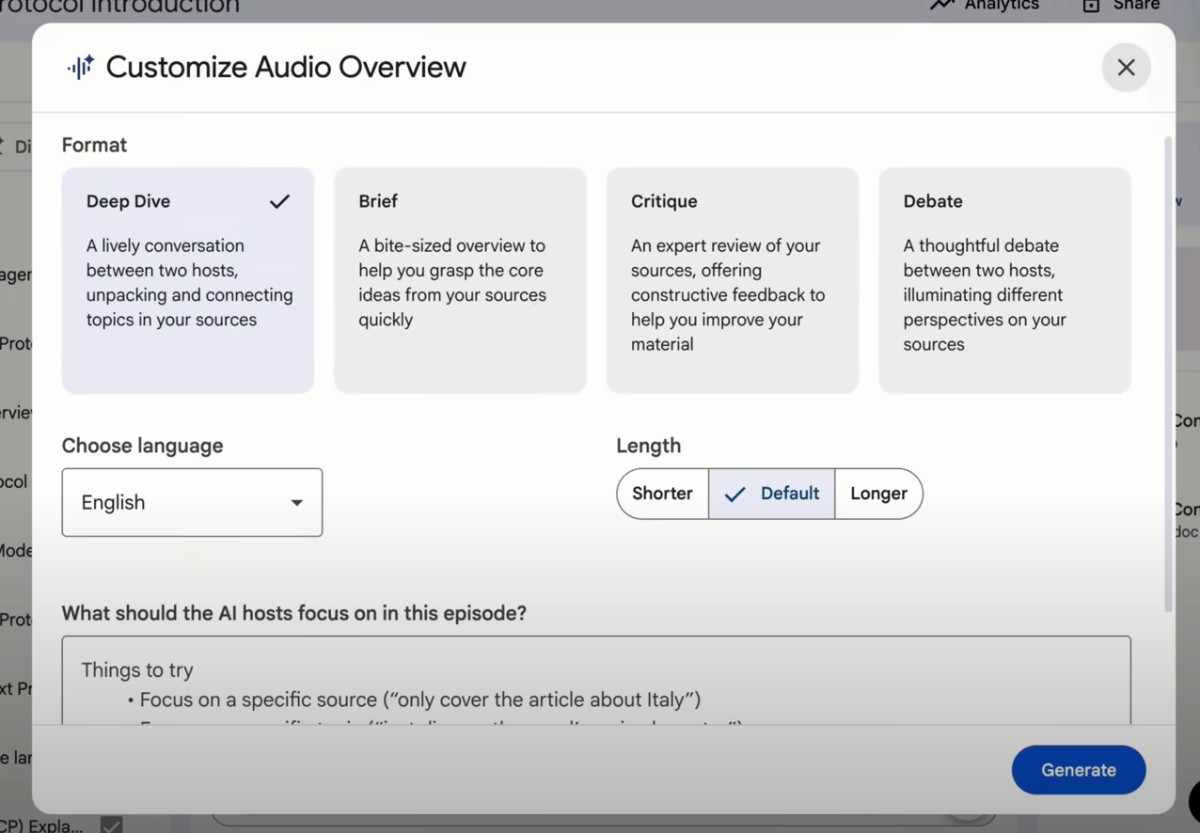Click the blue checkmark beside Default length
Image resolution: width=1200 pixels, height=833 pixels.
[736, 493]
